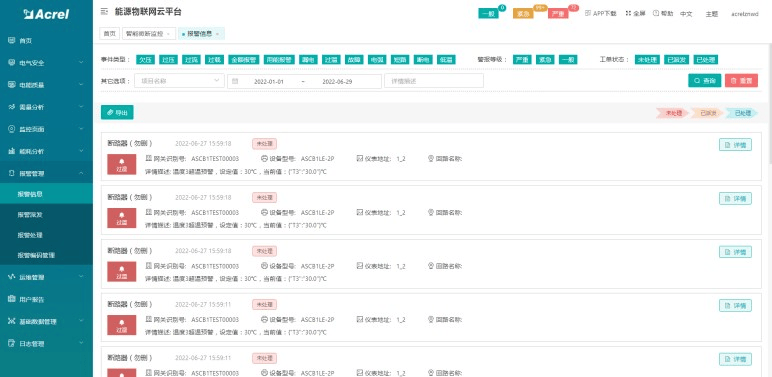The width and height of the screenshot is (772, 377).
Task: Click the 全屏 fullscreen icon
Action: pos(628,13)
